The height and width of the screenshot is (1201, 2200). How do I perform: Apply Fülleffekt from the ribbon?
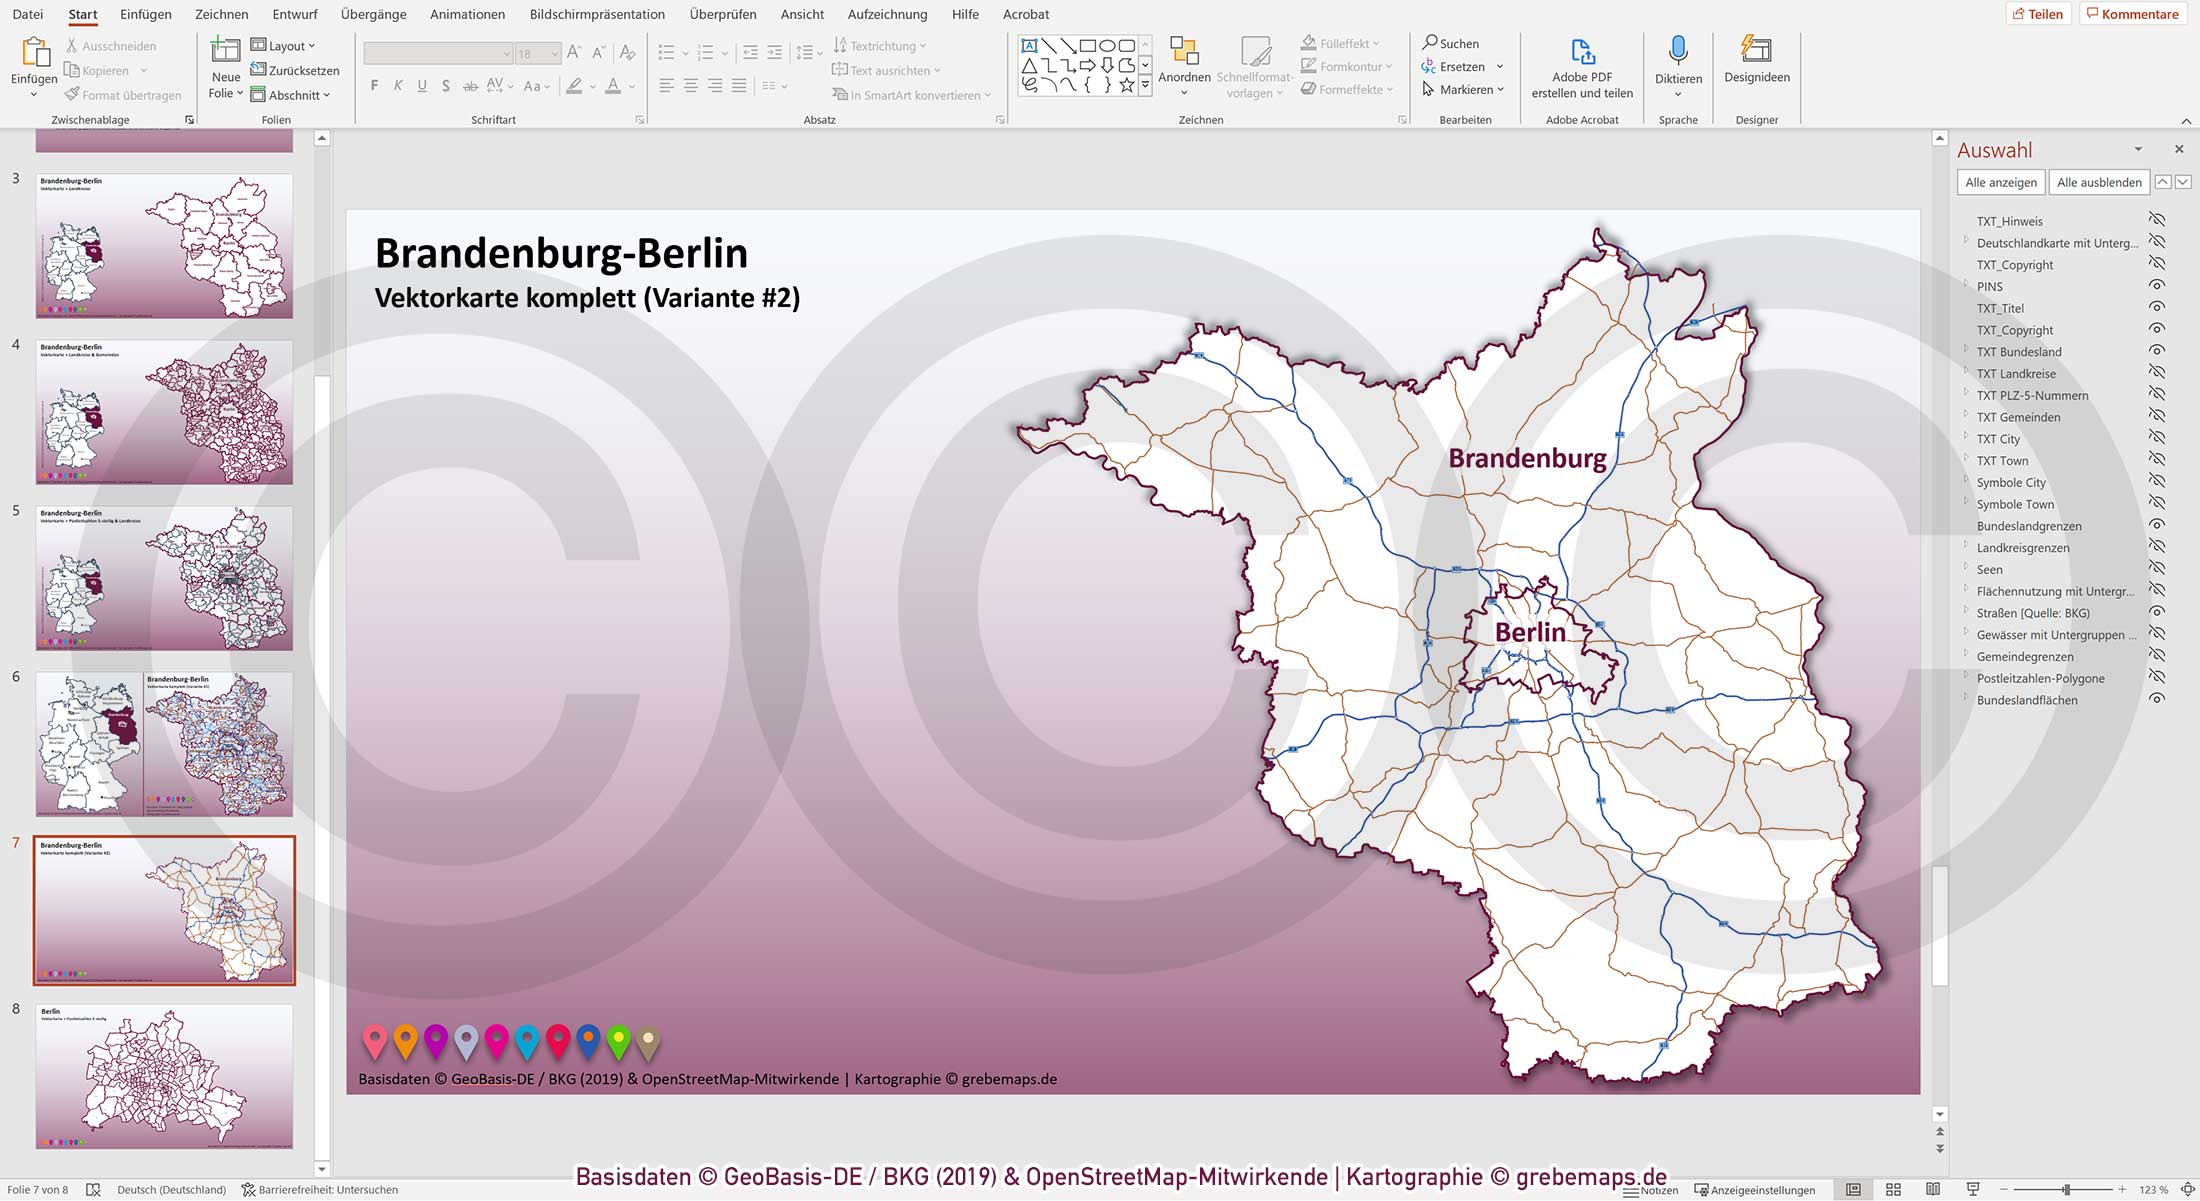(x=1344, y=43)
